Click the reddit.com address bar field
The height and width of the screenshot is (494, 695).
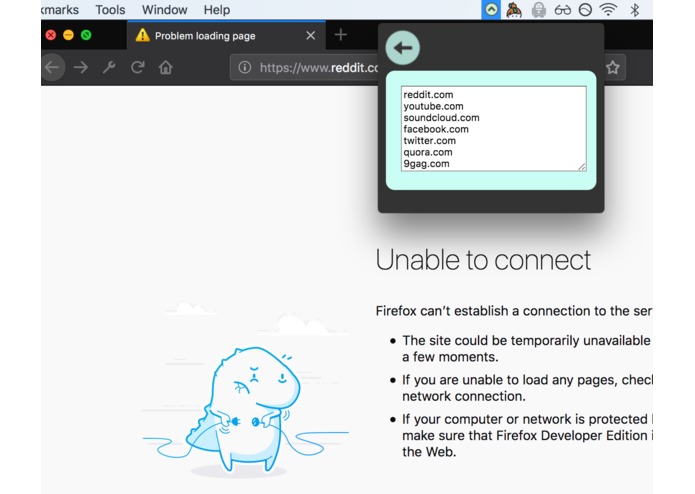click(x=305, y=67)
